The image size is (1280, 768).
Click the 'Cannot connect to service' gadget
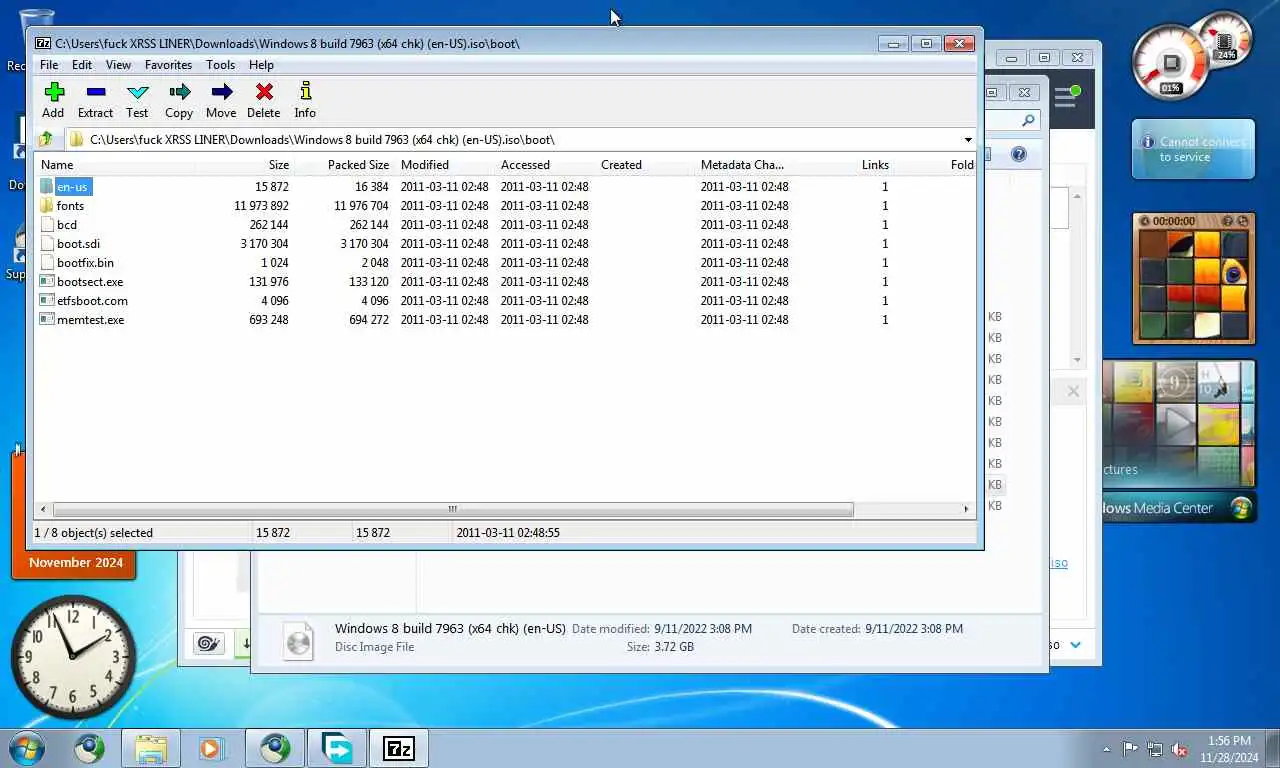[x=1193, y=150]
